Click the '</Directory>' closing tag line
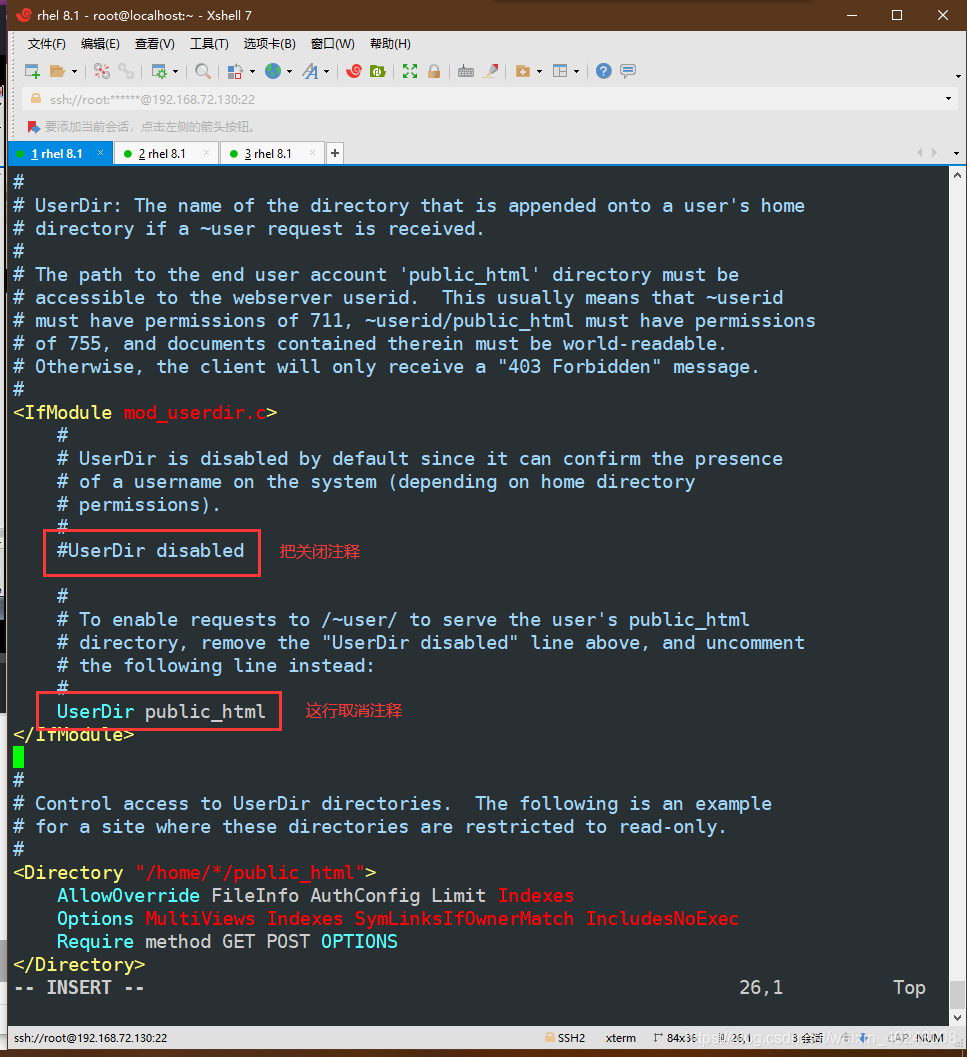Image resolution: width=967 pixels, height=1057 pixels. click(x=79, y=965)
